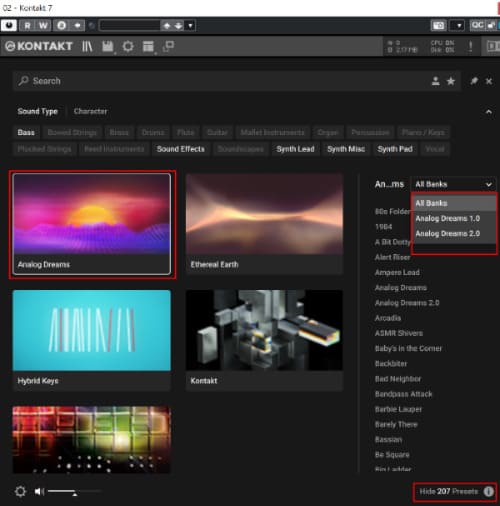Open the Analog Dreams library tile

(x=92, y=224)
